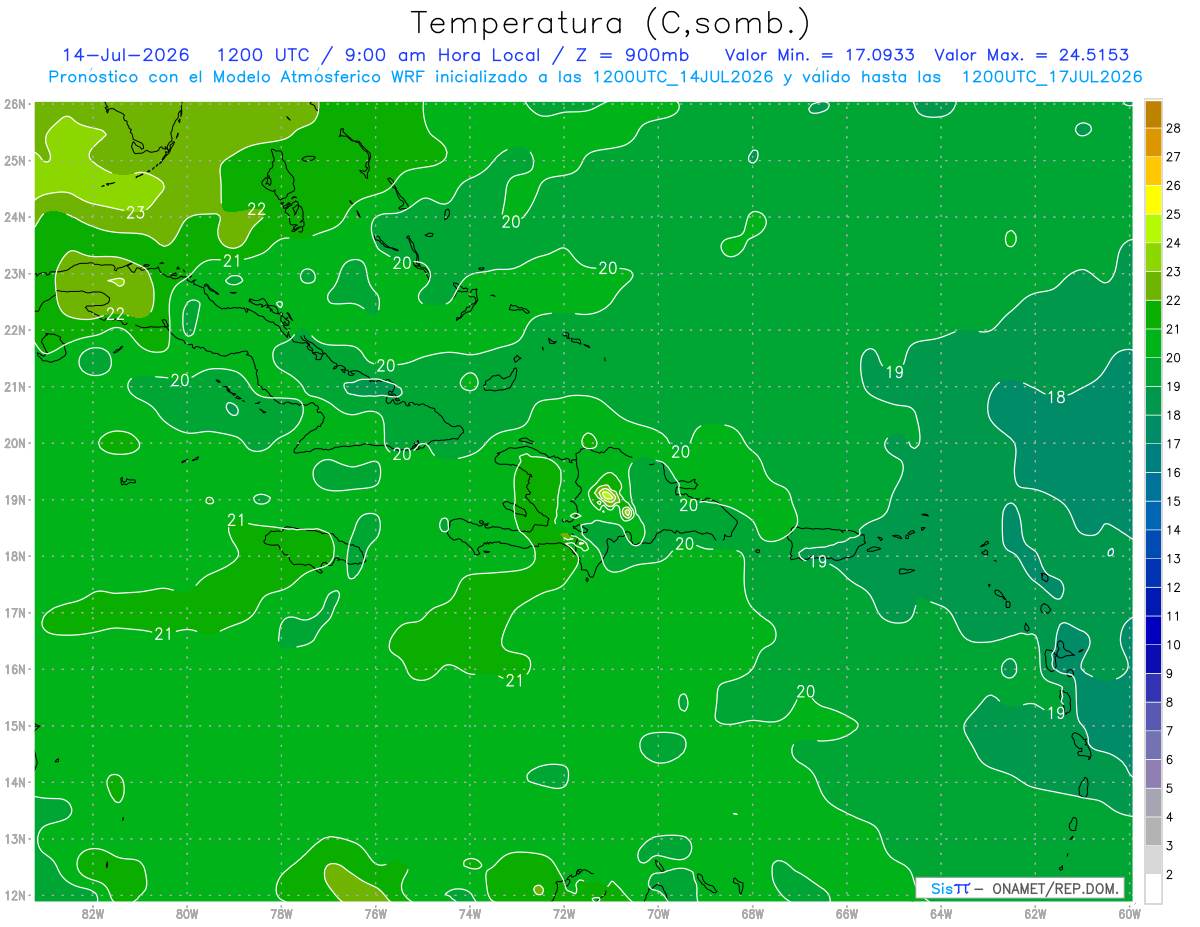The width and height of the screenshot is (1200, 927).
Task: Click the '72W' longitude axis label
Action: pyautogui.click(x=564, y=913)
